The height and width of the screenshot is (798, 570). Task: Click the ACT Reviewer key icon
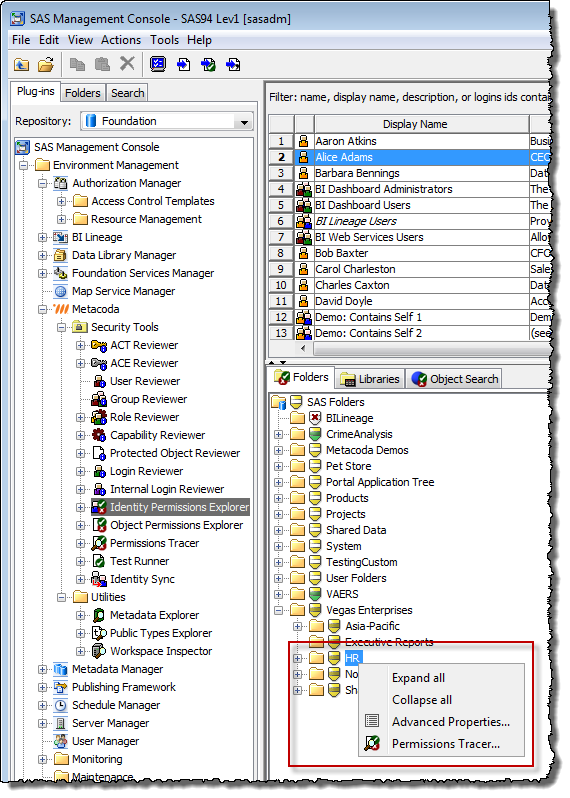(x=99, y=345)
